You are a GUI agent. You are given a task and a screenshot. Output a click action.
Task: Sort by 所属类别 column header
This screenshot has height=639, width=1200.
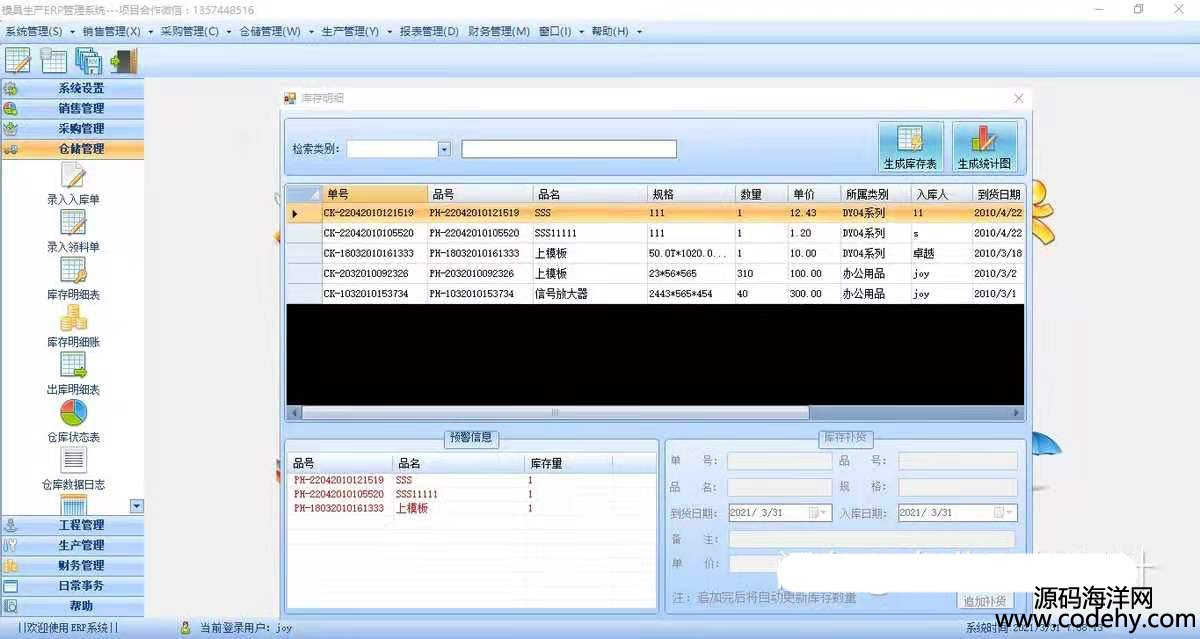(x=875, y=194)
